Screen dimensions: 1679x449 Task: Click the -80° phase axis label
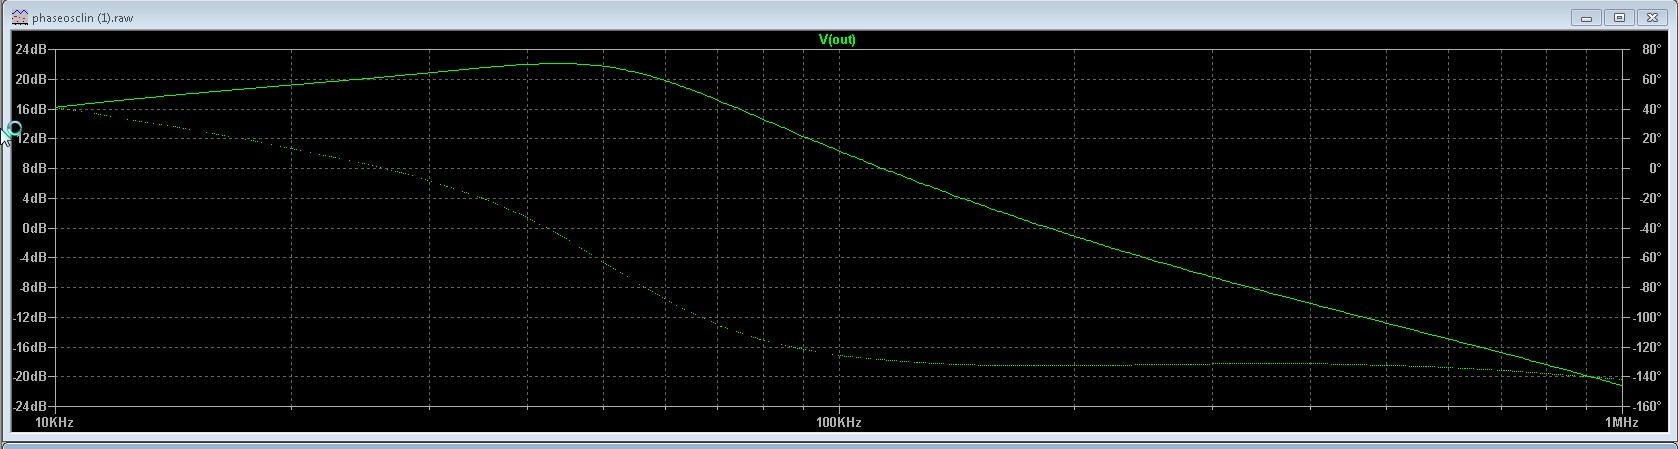[1650, 287]
